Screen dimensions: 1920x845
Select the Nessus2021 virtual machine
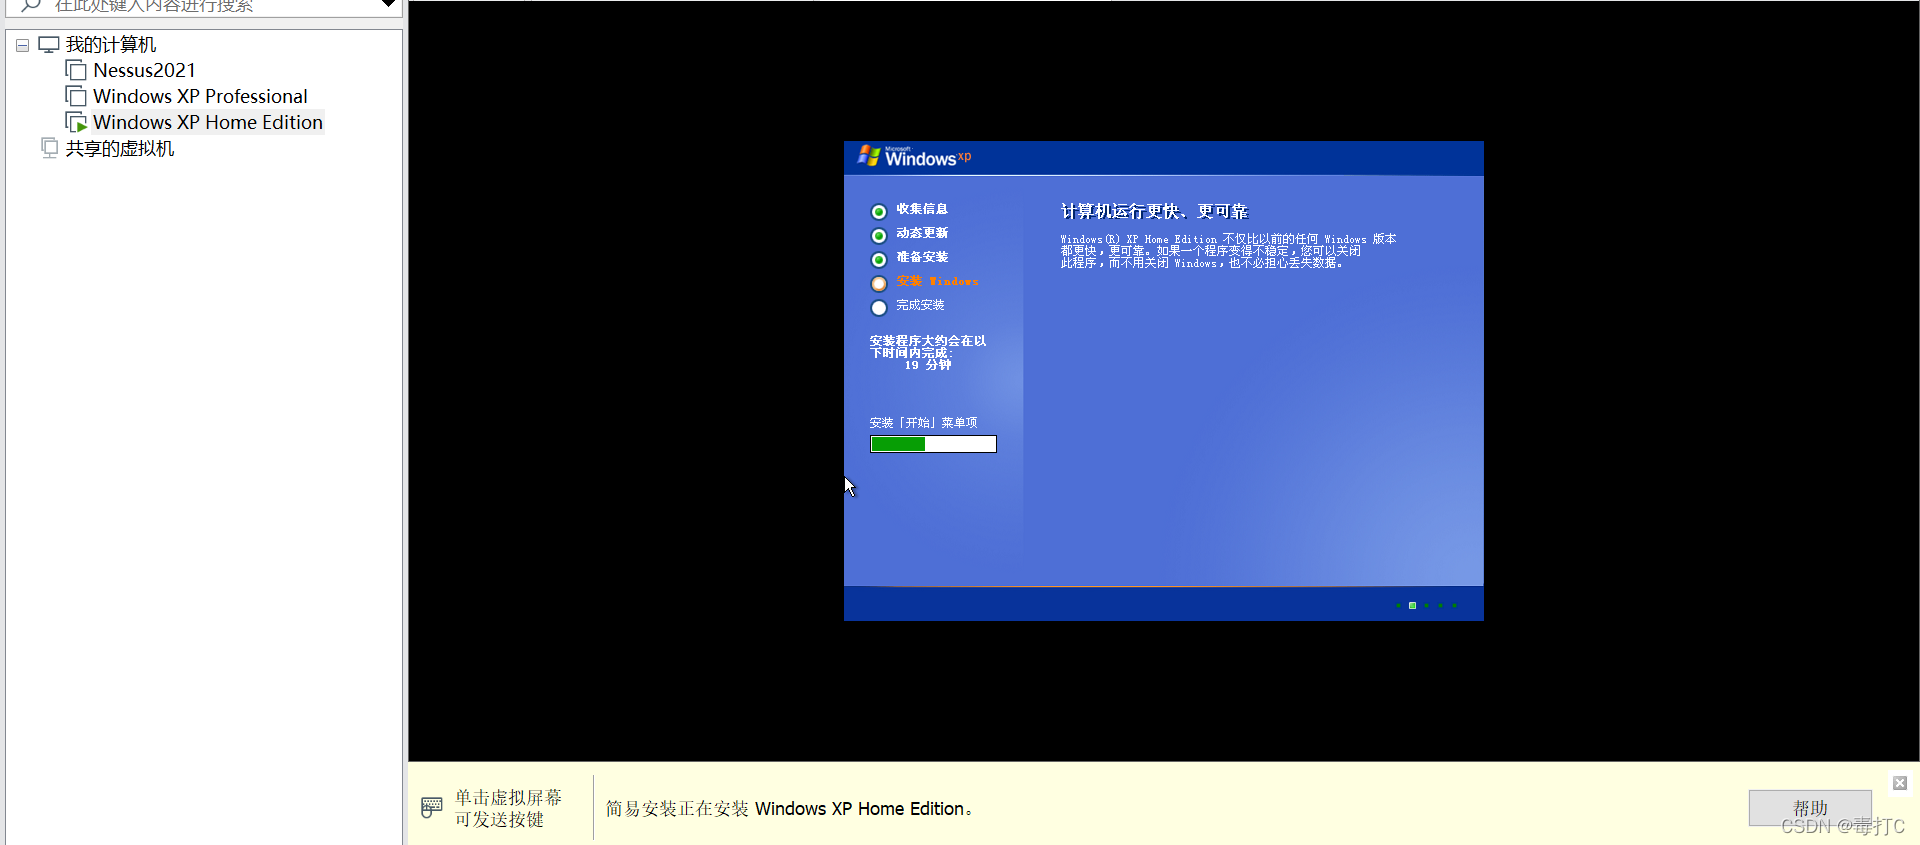coord(144,70)
